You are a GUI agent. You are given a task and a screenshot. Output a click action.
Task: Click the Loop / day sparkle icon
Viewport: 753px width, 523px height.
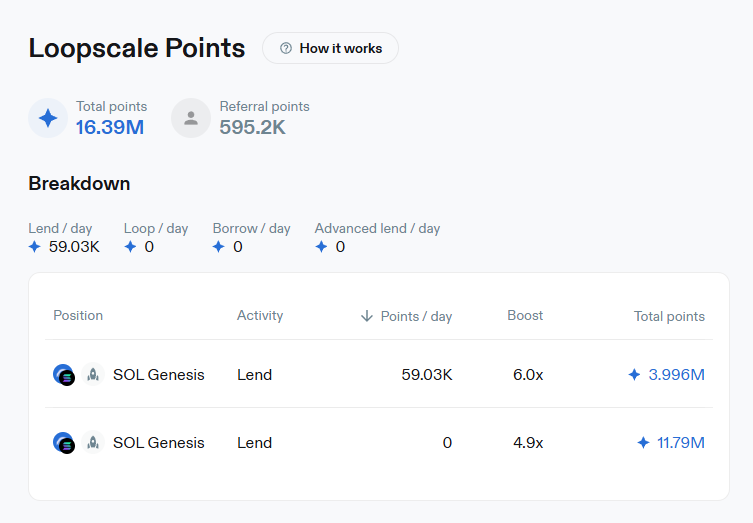coord(130,247)
